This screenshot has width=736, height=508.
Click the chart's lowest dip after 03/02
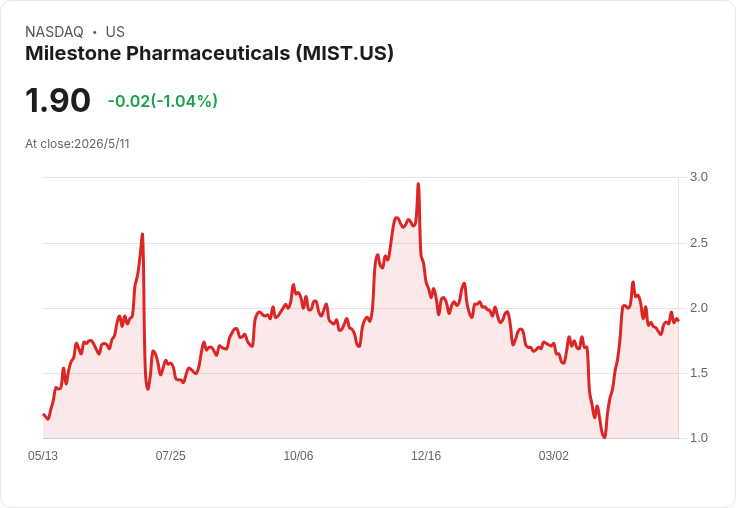pyautogui.click(x=604, y=437)
